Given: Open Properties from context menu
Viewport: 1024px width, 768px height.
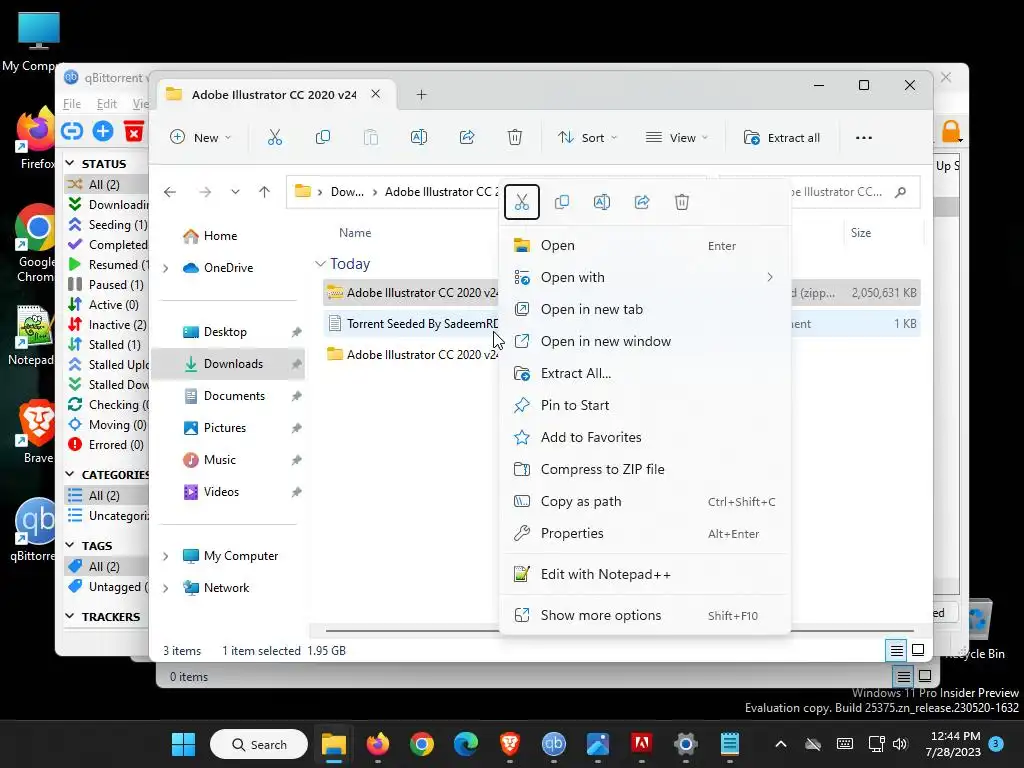Looking at the screenshot, I should click(x=645, y=534).
